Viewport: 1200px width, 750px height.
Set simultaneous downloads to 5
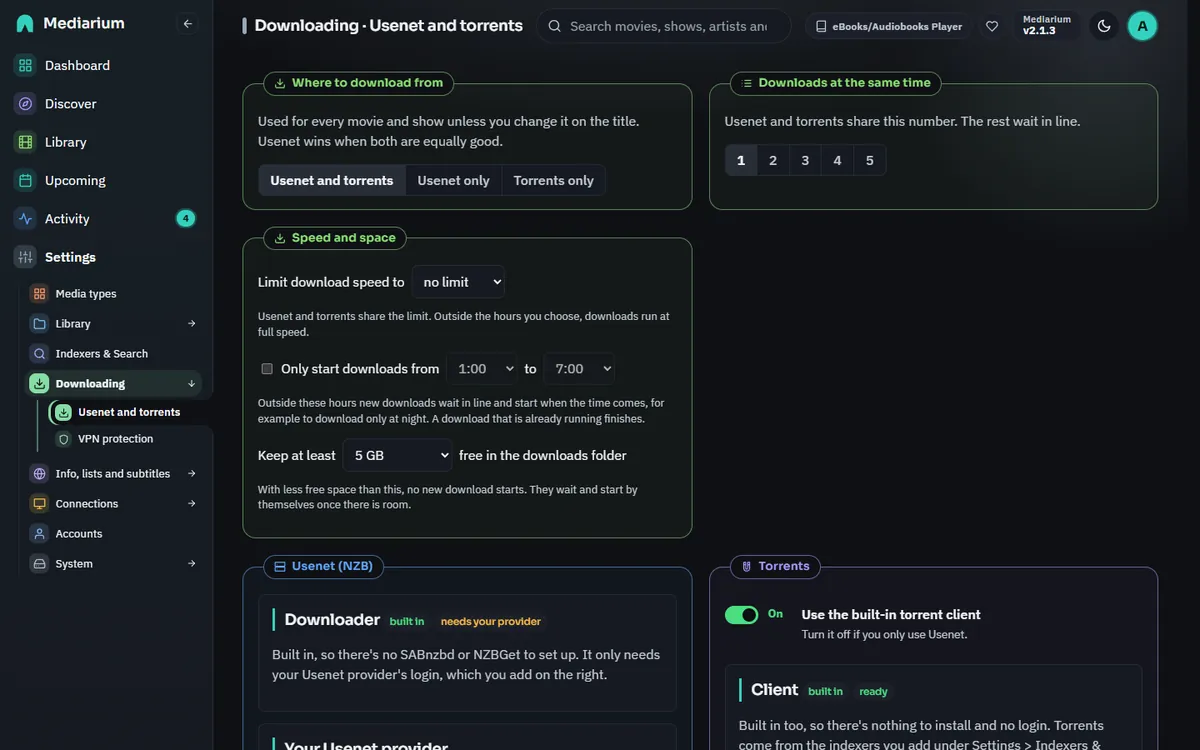coord(869,160)
